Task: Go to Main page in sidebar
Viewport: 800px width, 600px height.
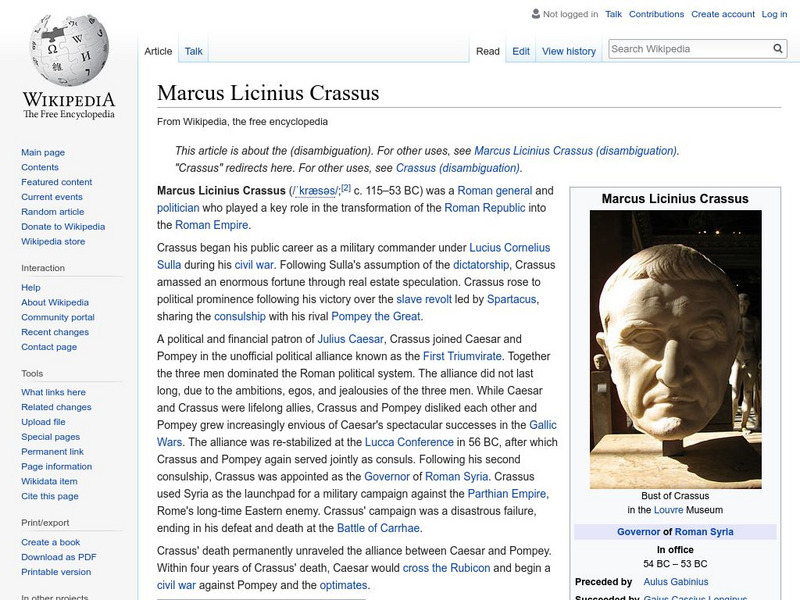Action: (x=43, y=152)
